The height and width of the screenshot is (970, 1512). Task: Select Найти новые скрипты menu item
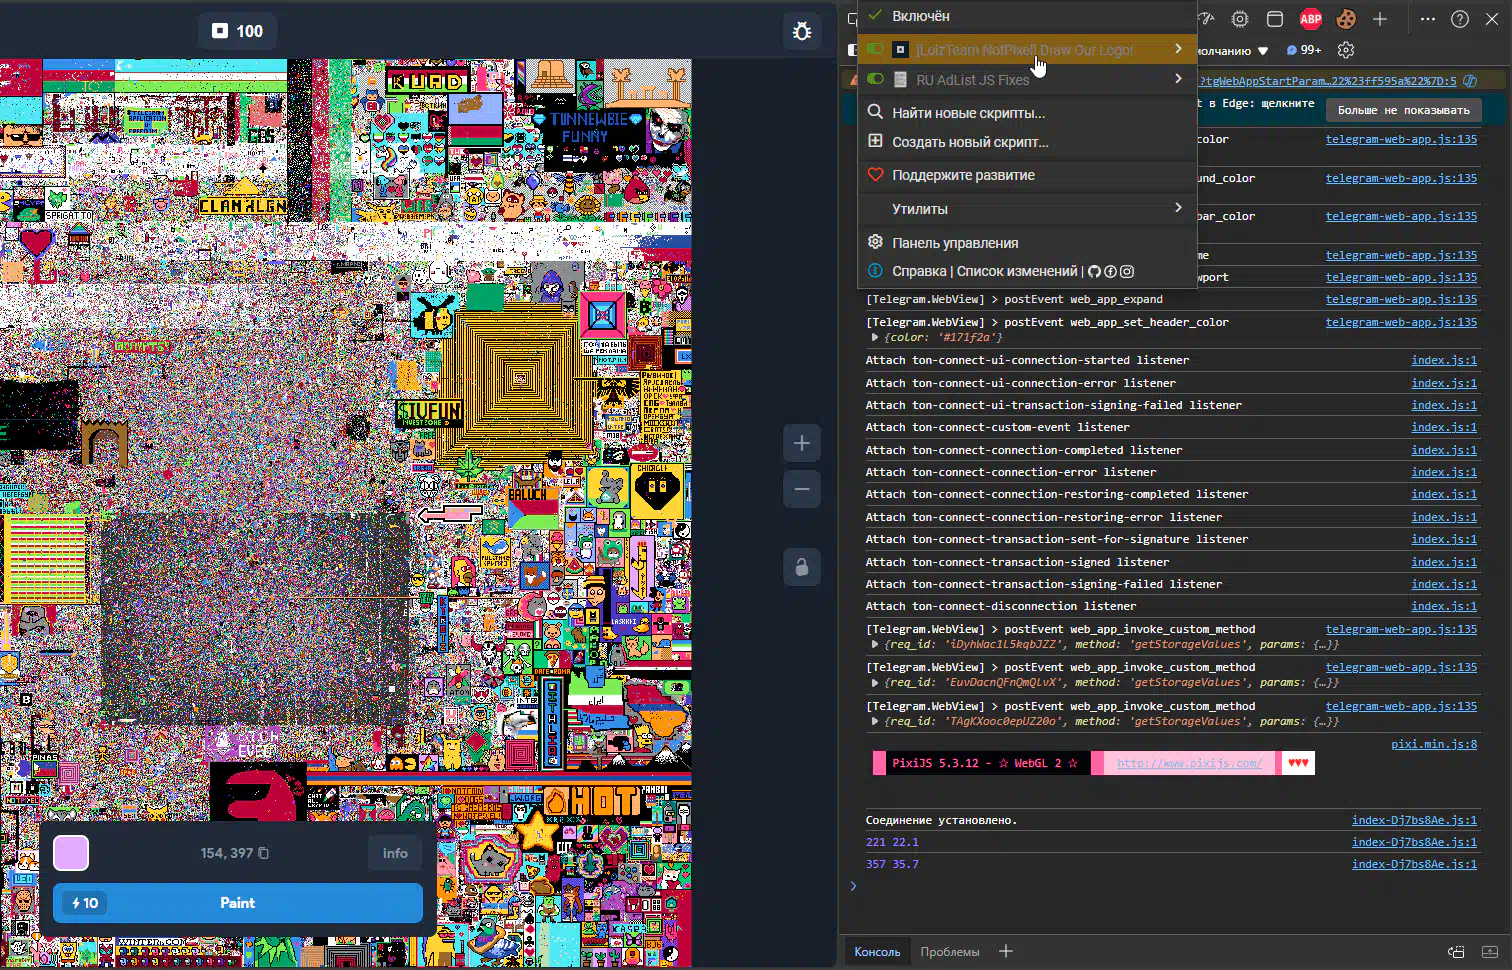coord(968,113)
